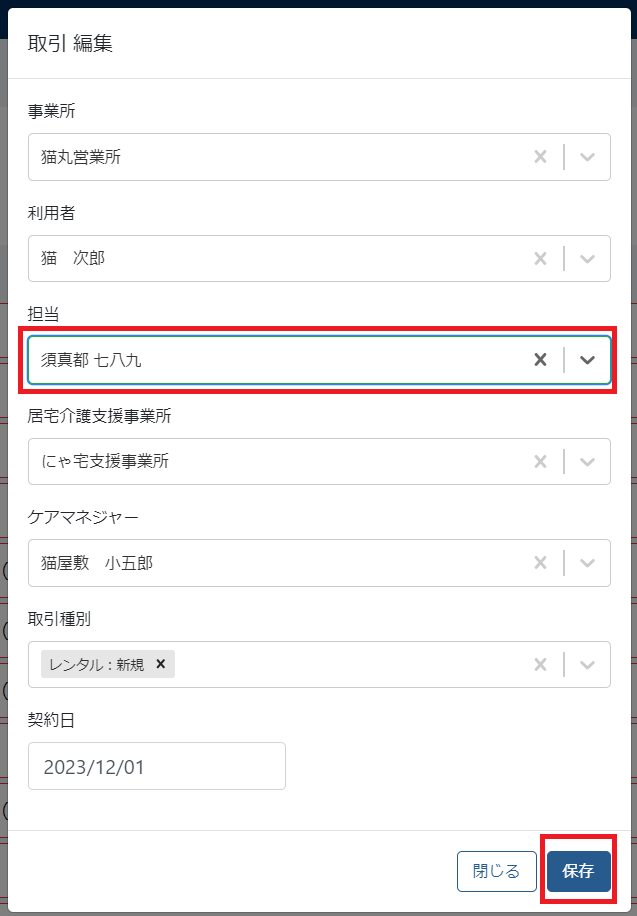The image size is (637, 916).
Task: Clear the 事業所 selection with its X icon
Action: point(540,157)
